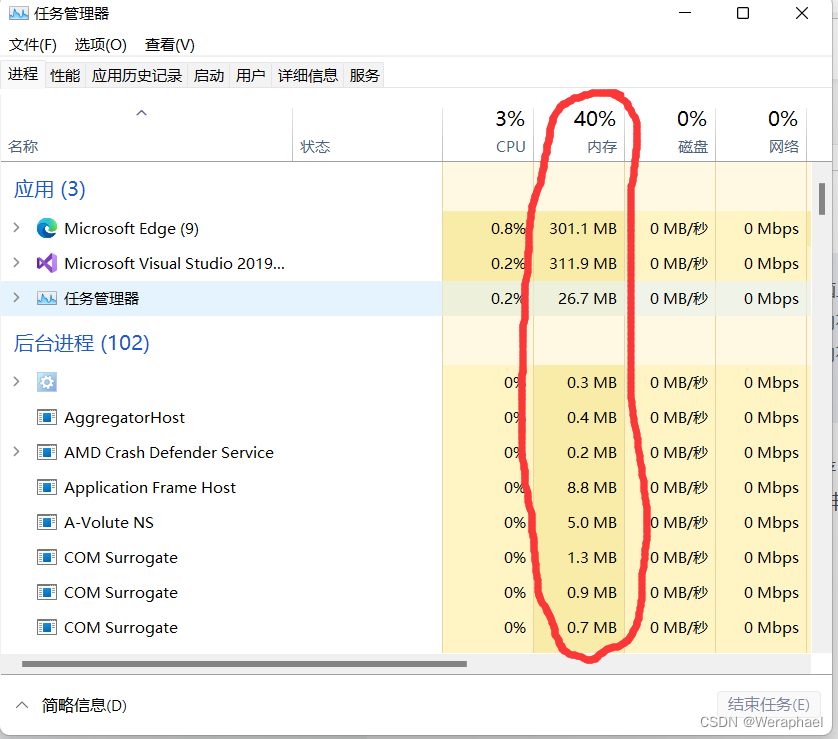Select the 进程 tab

coord(22,74)
